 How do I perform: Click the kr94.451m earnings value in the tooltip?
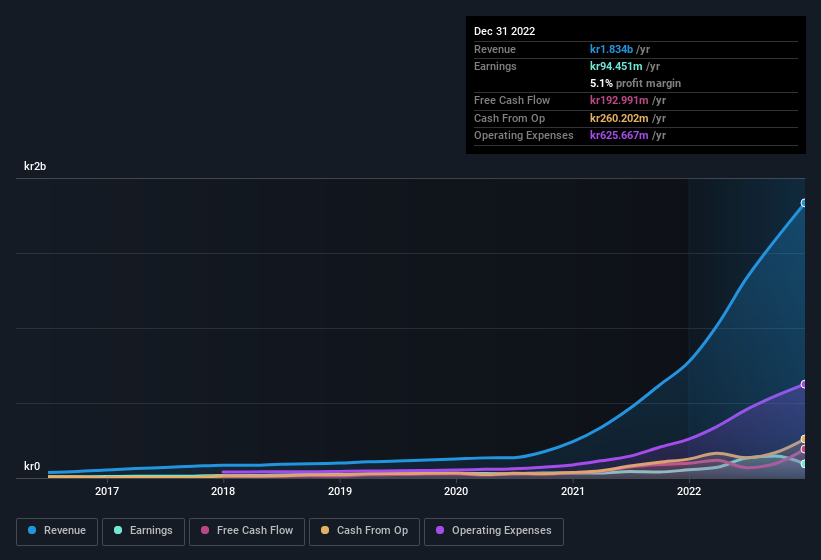click(x=616, y=66)
